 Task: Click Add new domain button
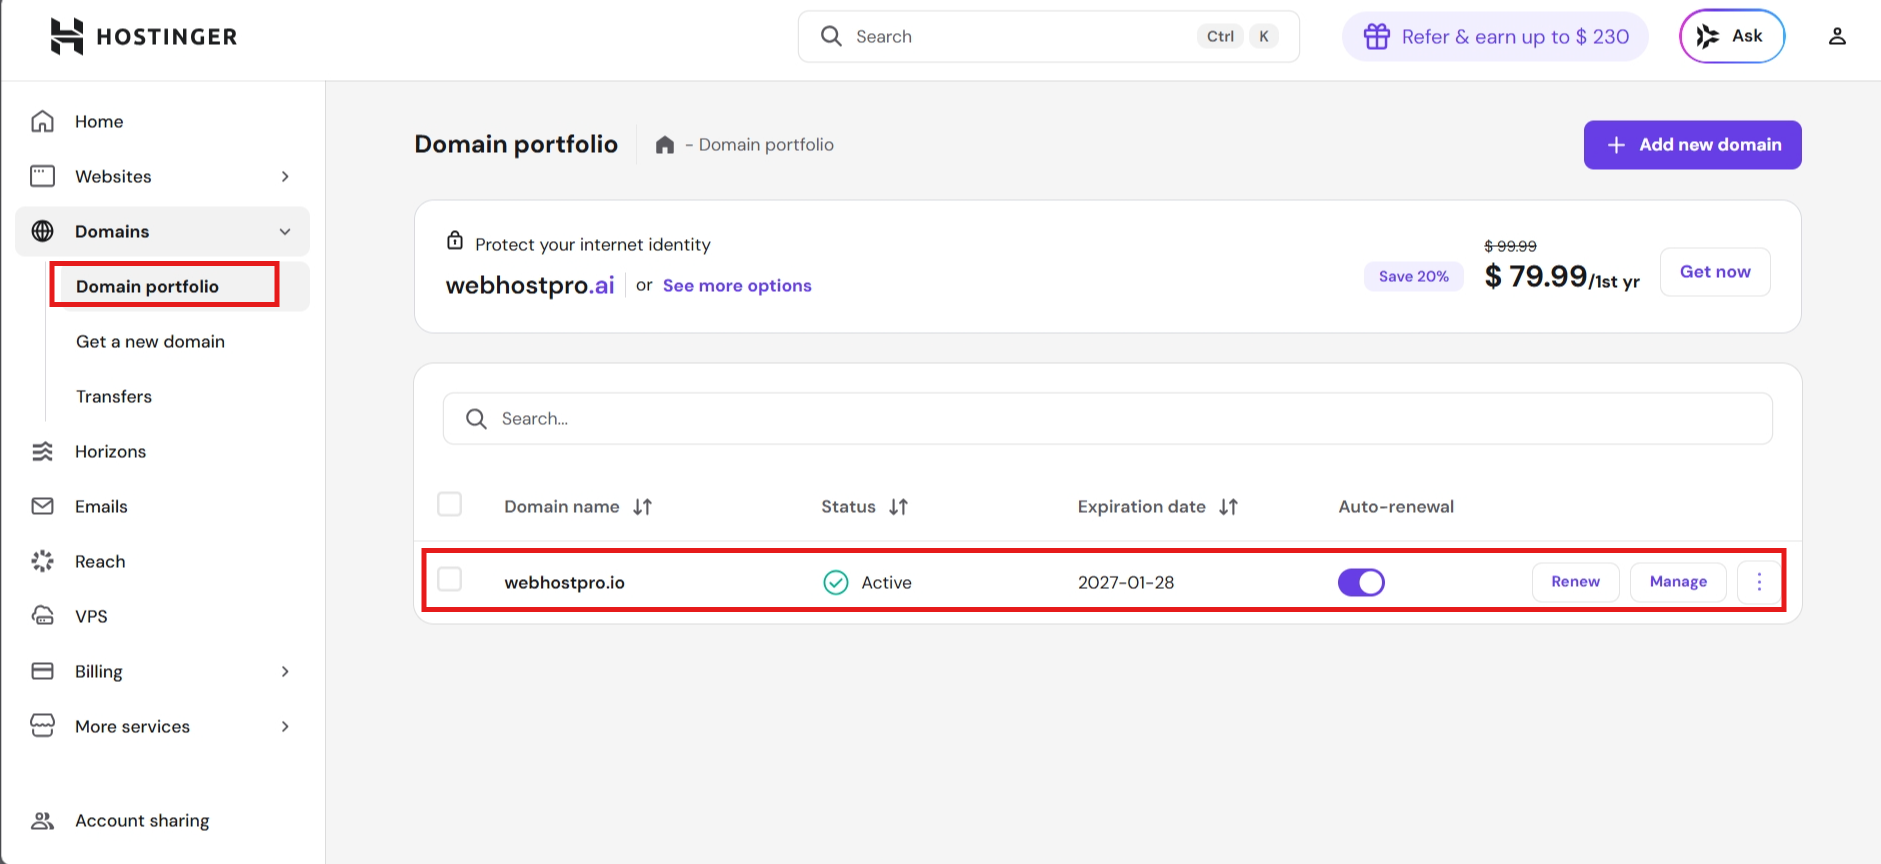pos(1692,145)
